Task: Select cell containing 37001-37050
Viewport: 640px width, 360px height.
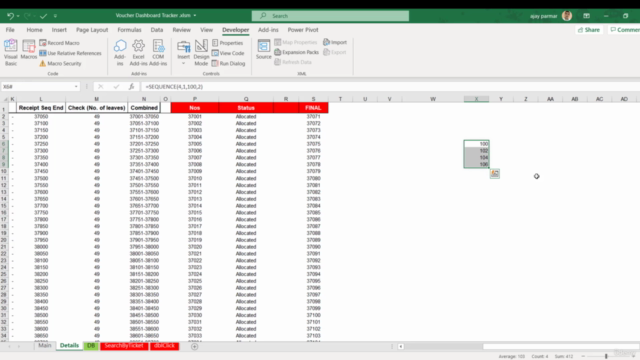Action: (144, 116)
